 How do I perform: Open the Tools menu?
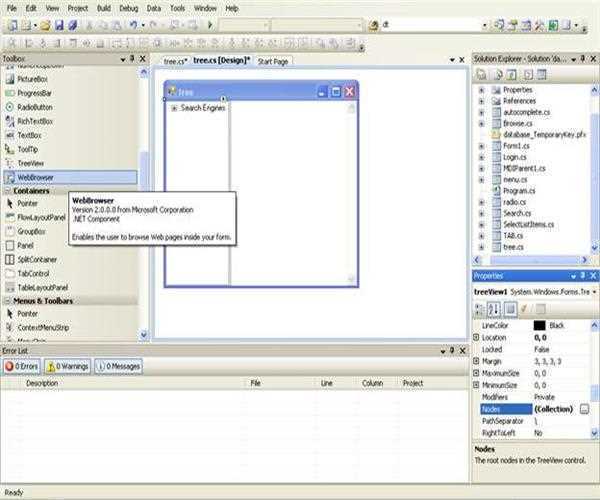(x=178, y=8)
